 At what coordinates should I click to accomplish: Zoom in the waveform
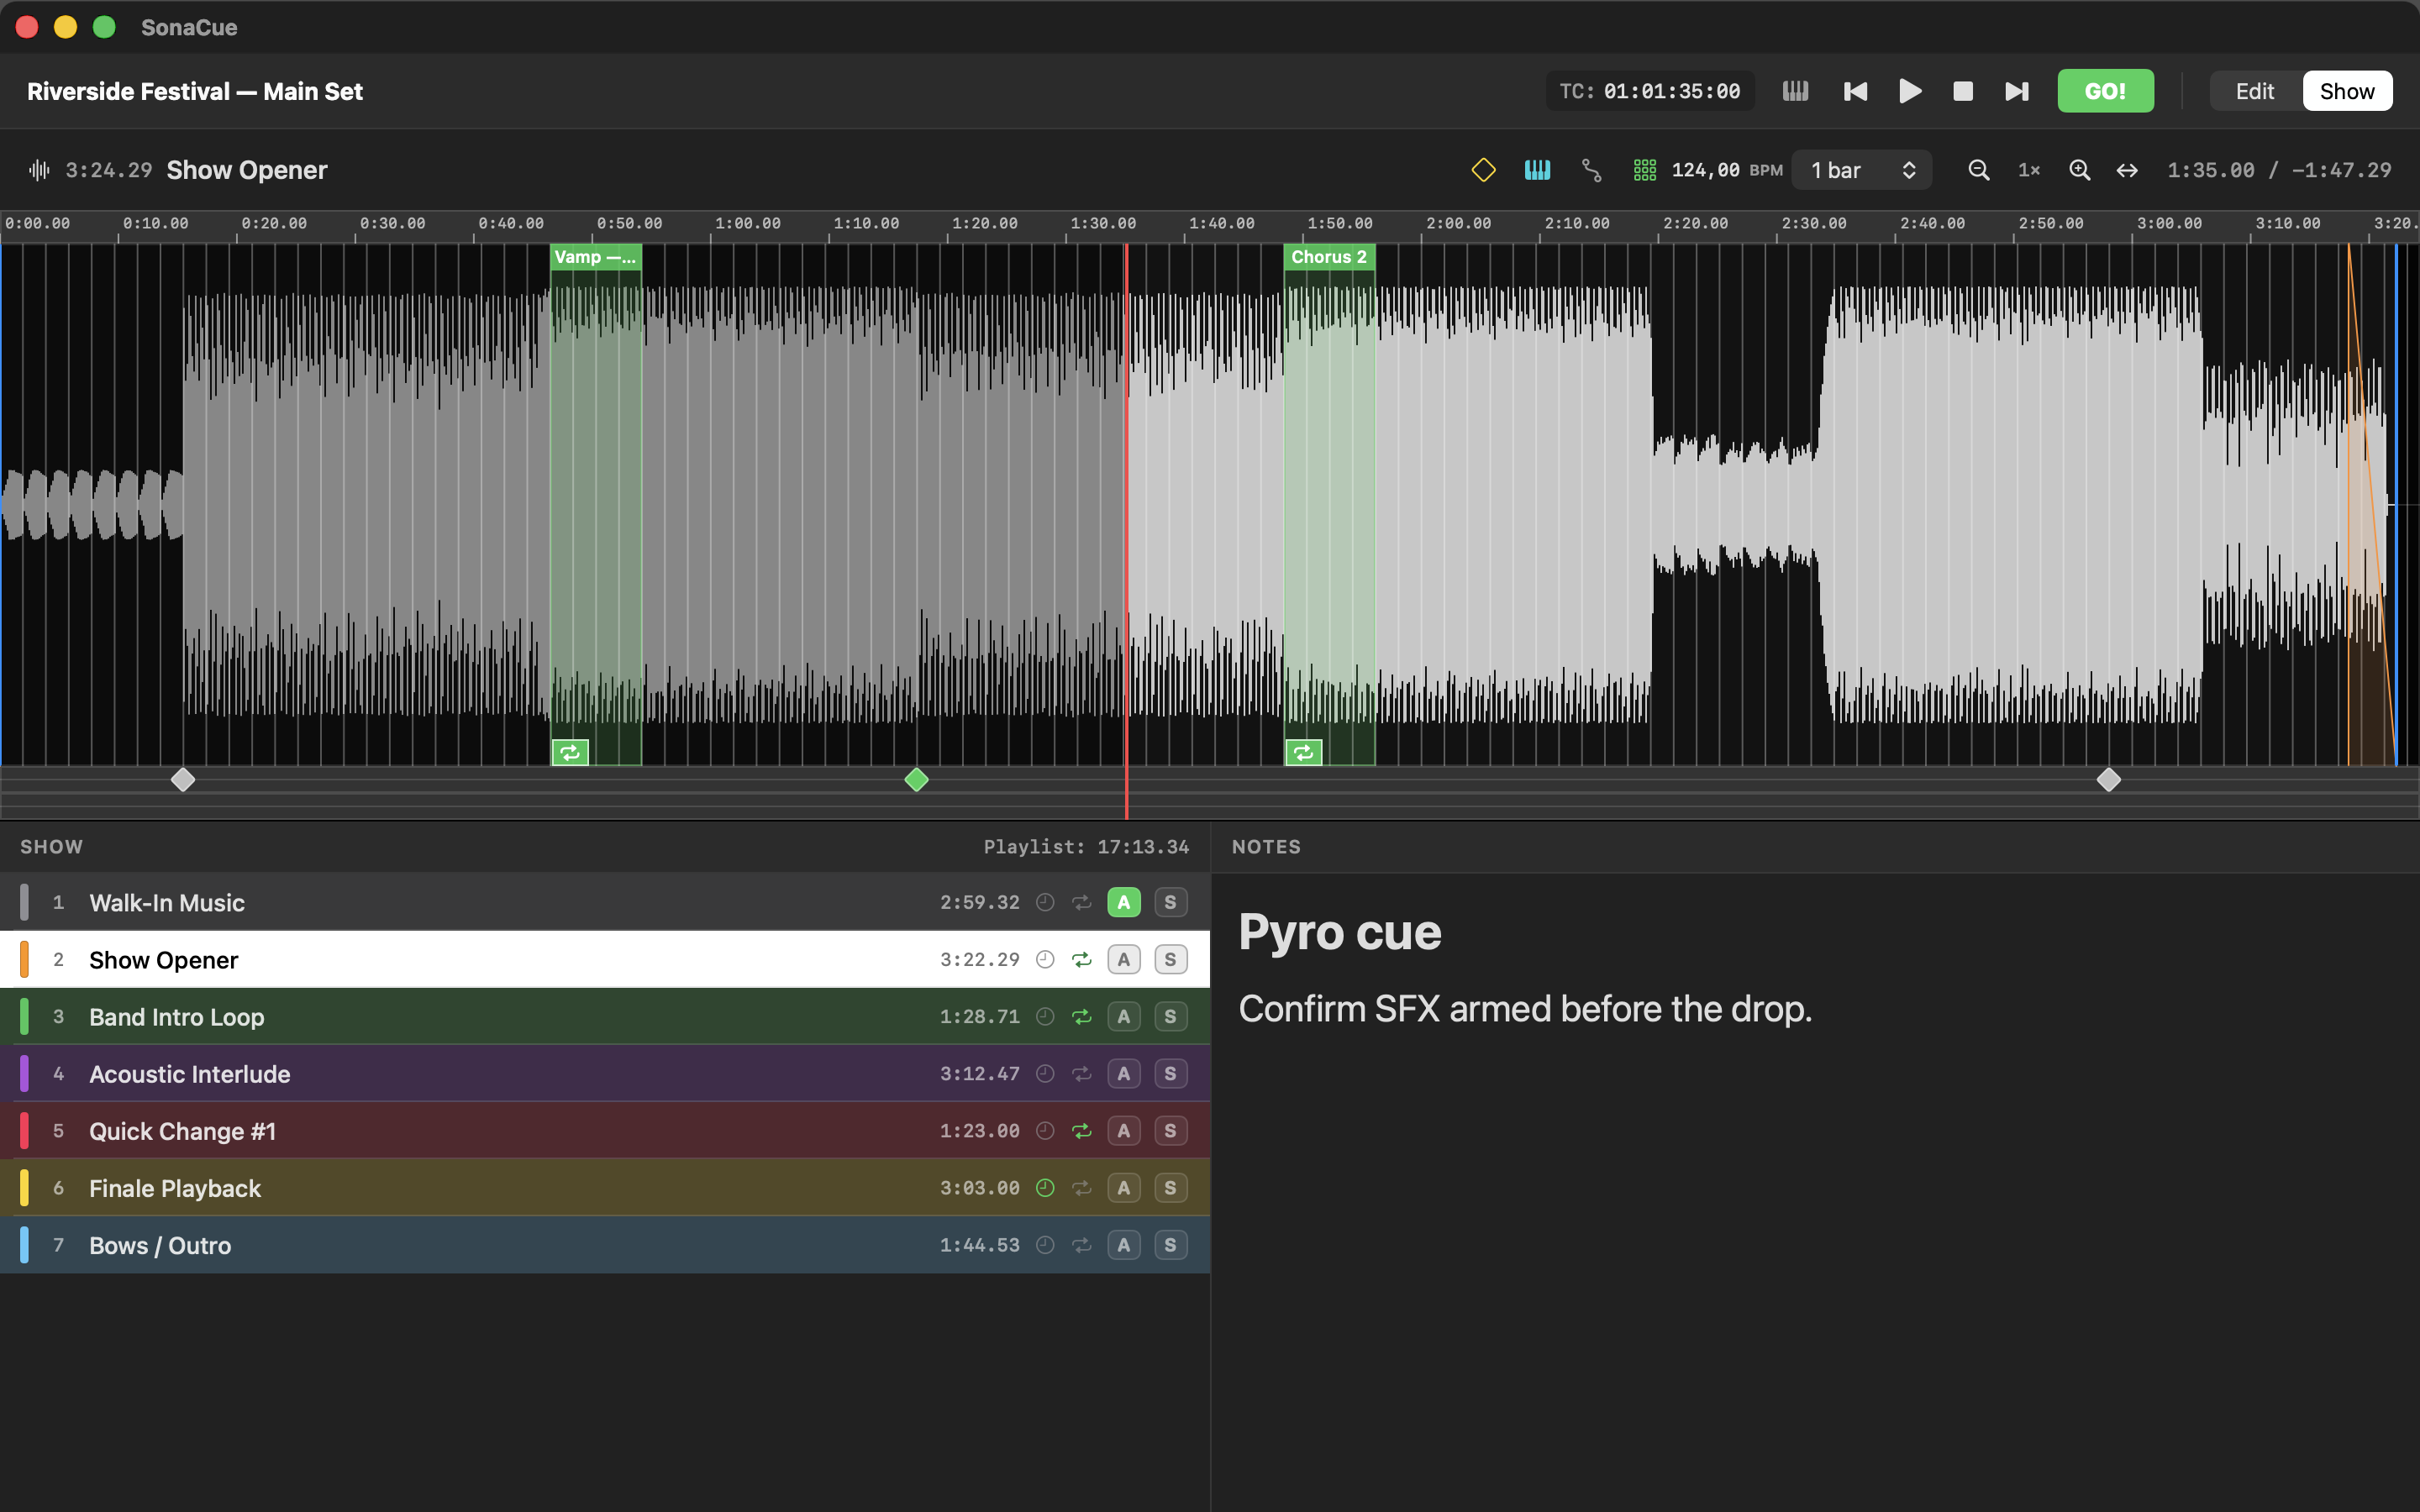[x=2079, y=170]
